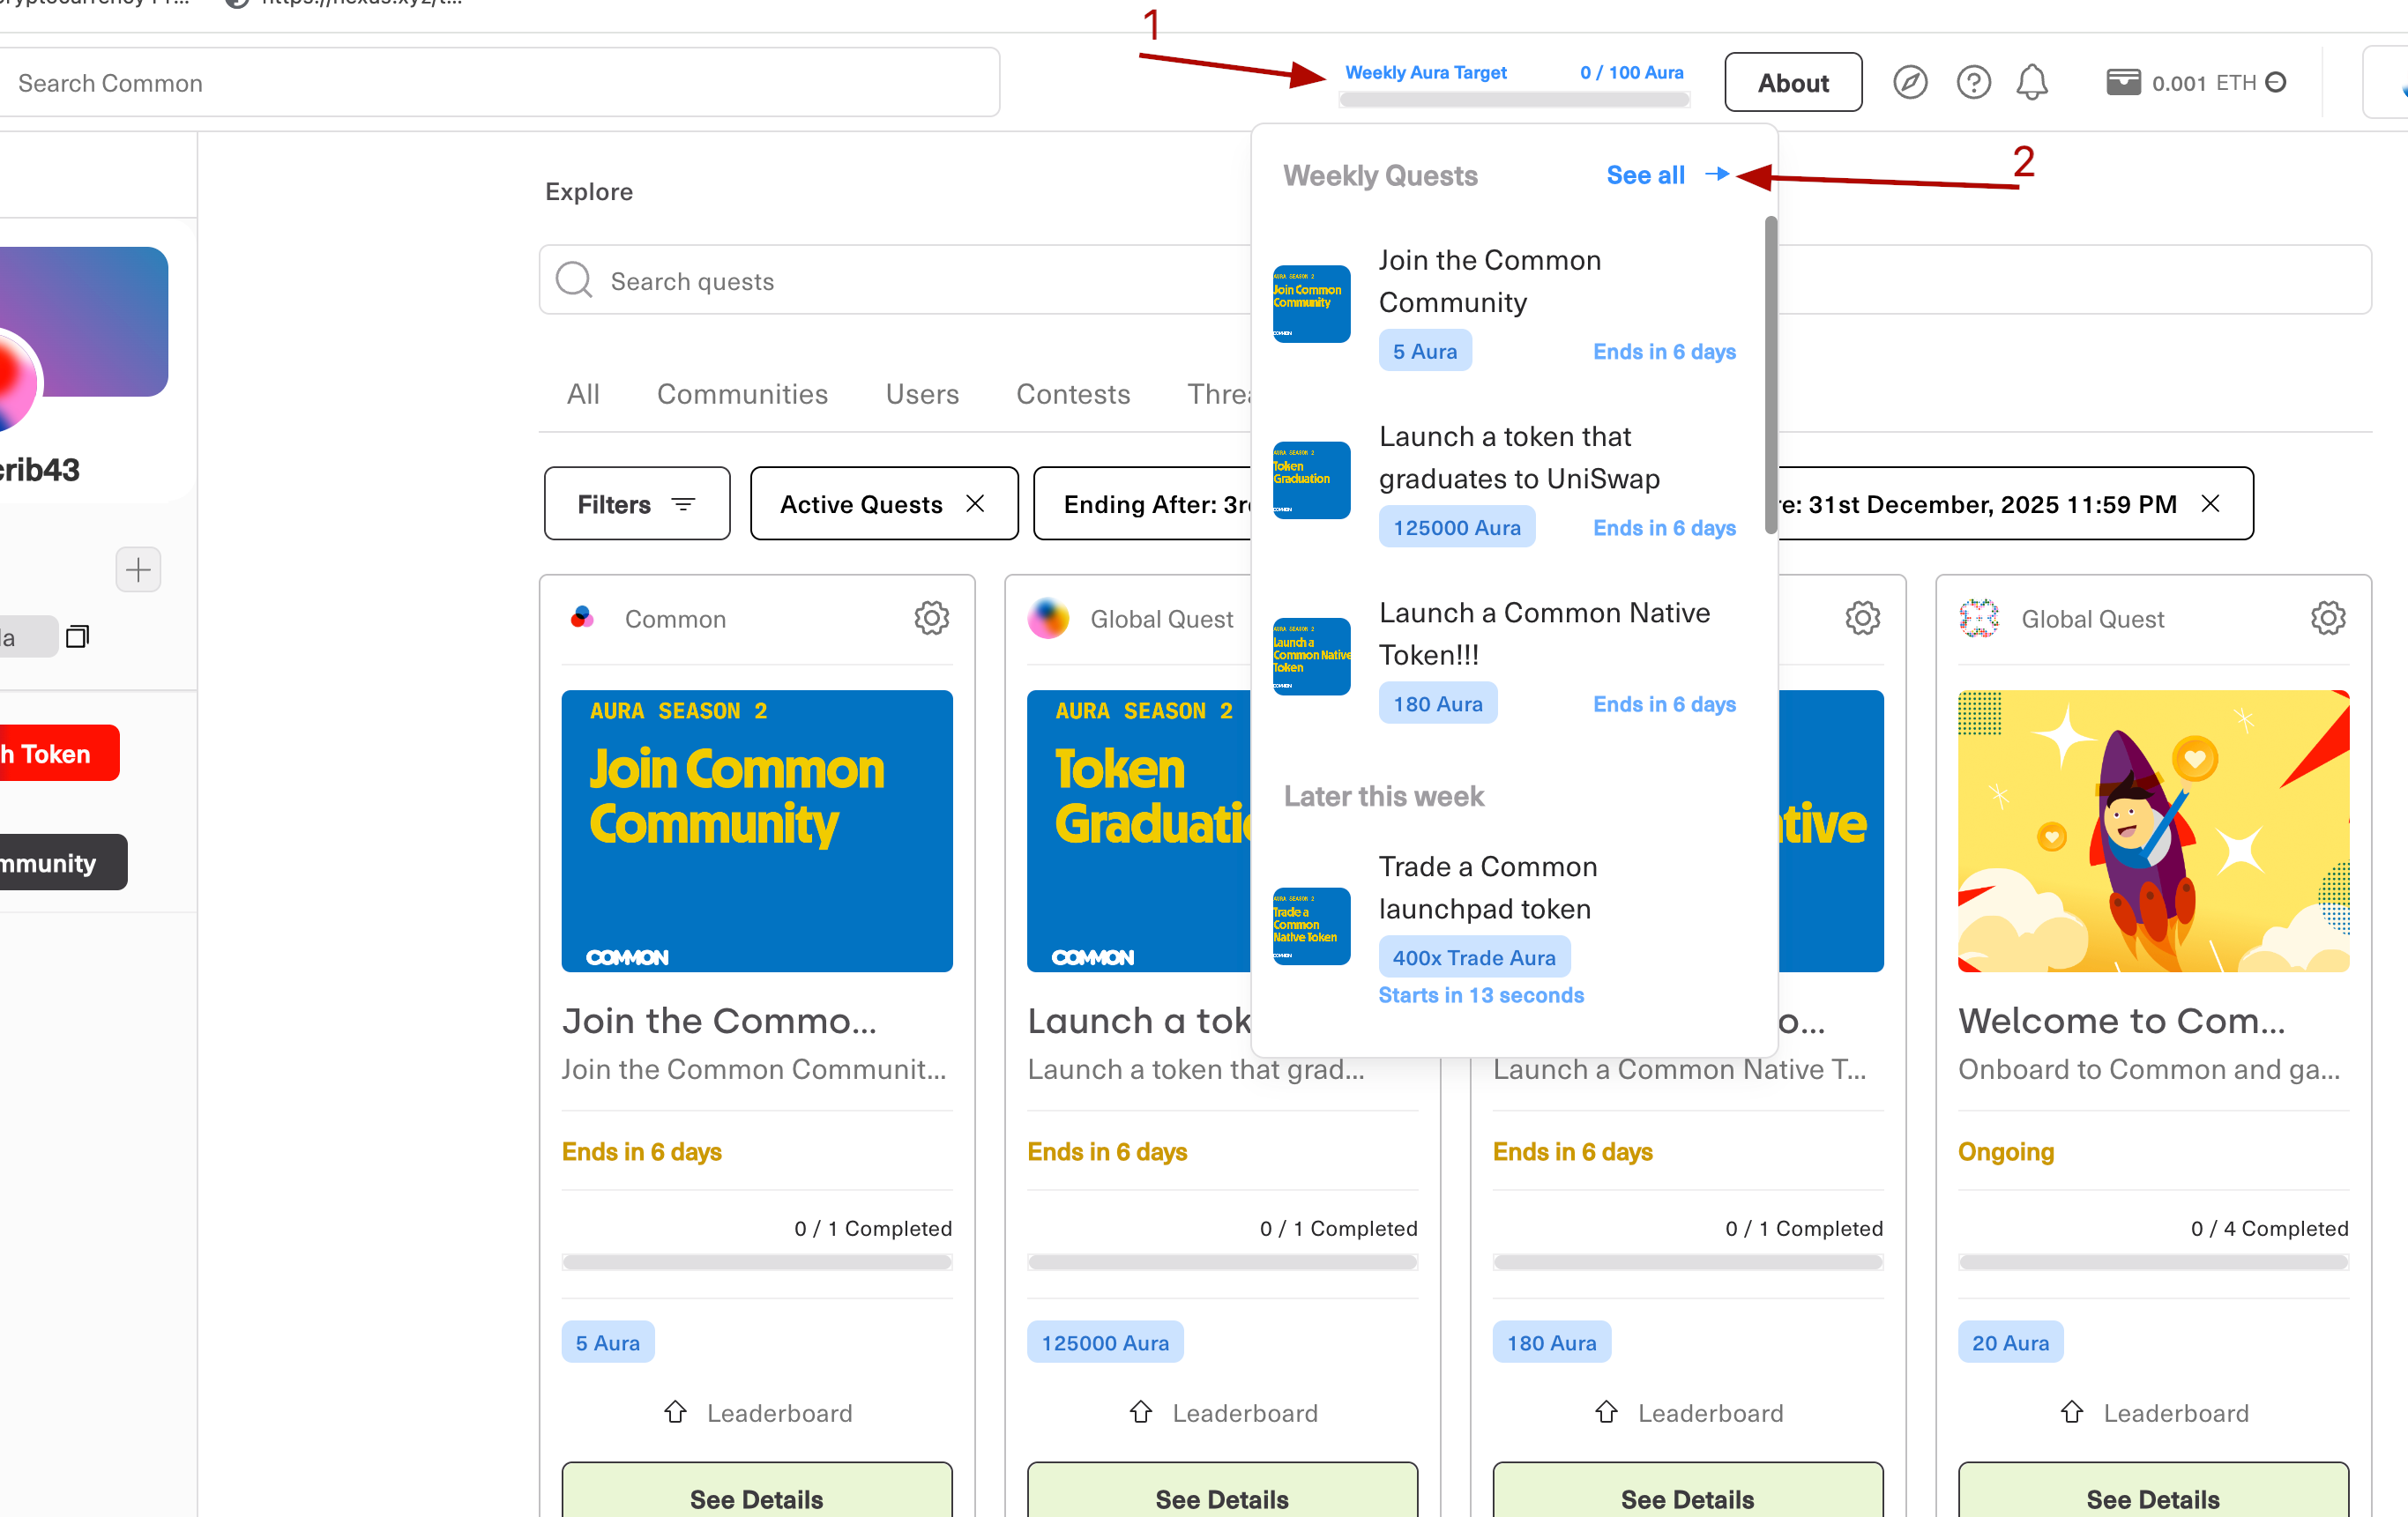
Task: Click Join Common Community thumbnail in Weekly Quests
Action: [1311, 304]
